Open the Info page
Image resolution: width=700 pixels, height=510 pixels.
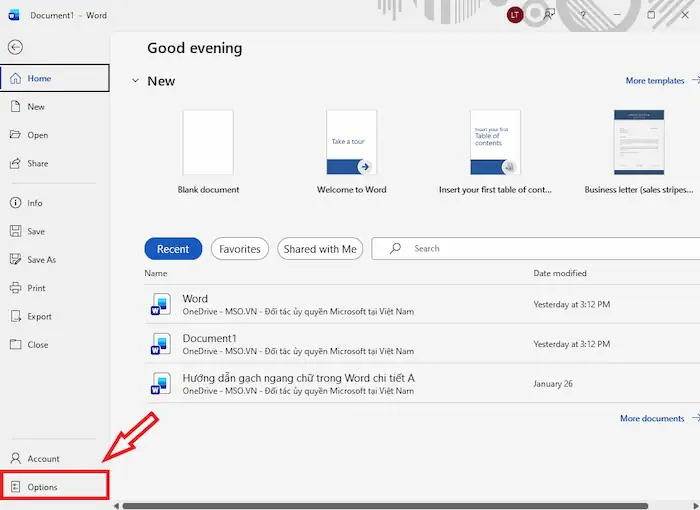click(35, 203)
